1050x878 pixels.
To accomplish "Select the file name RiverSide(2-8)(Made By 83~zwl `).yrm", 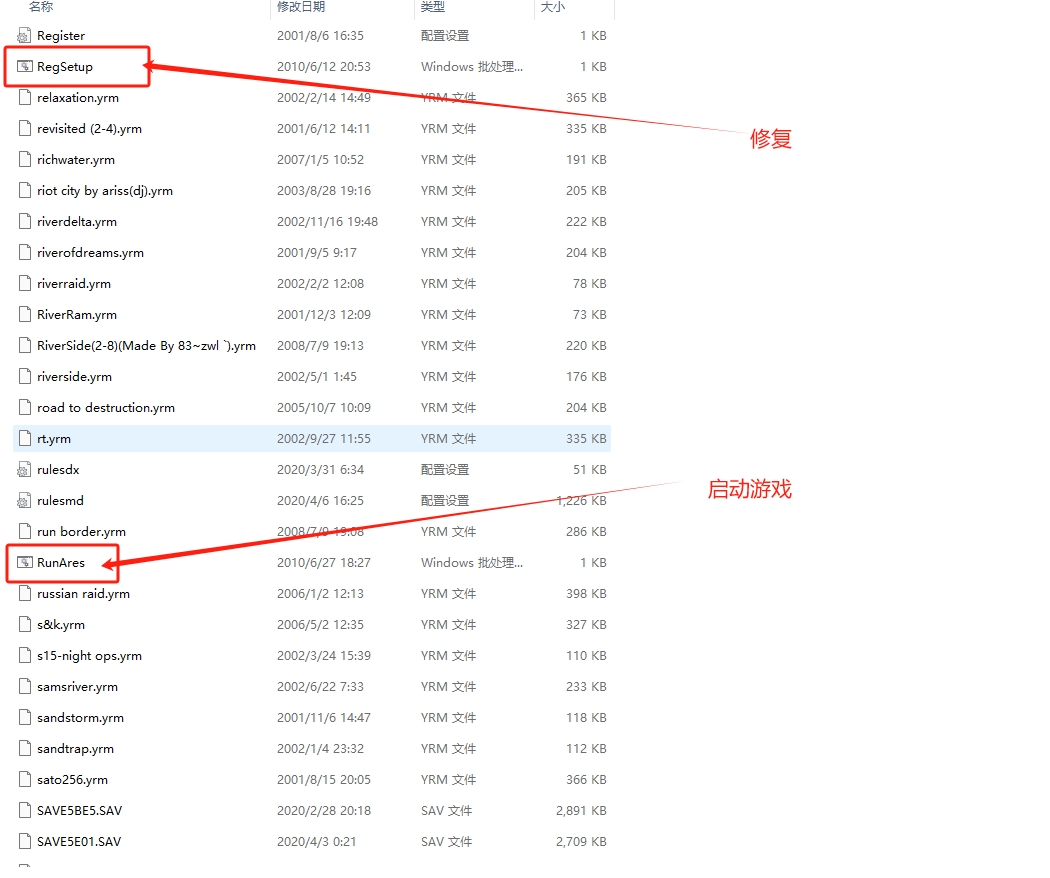I will pyautogui.click(x=146, y=346).
